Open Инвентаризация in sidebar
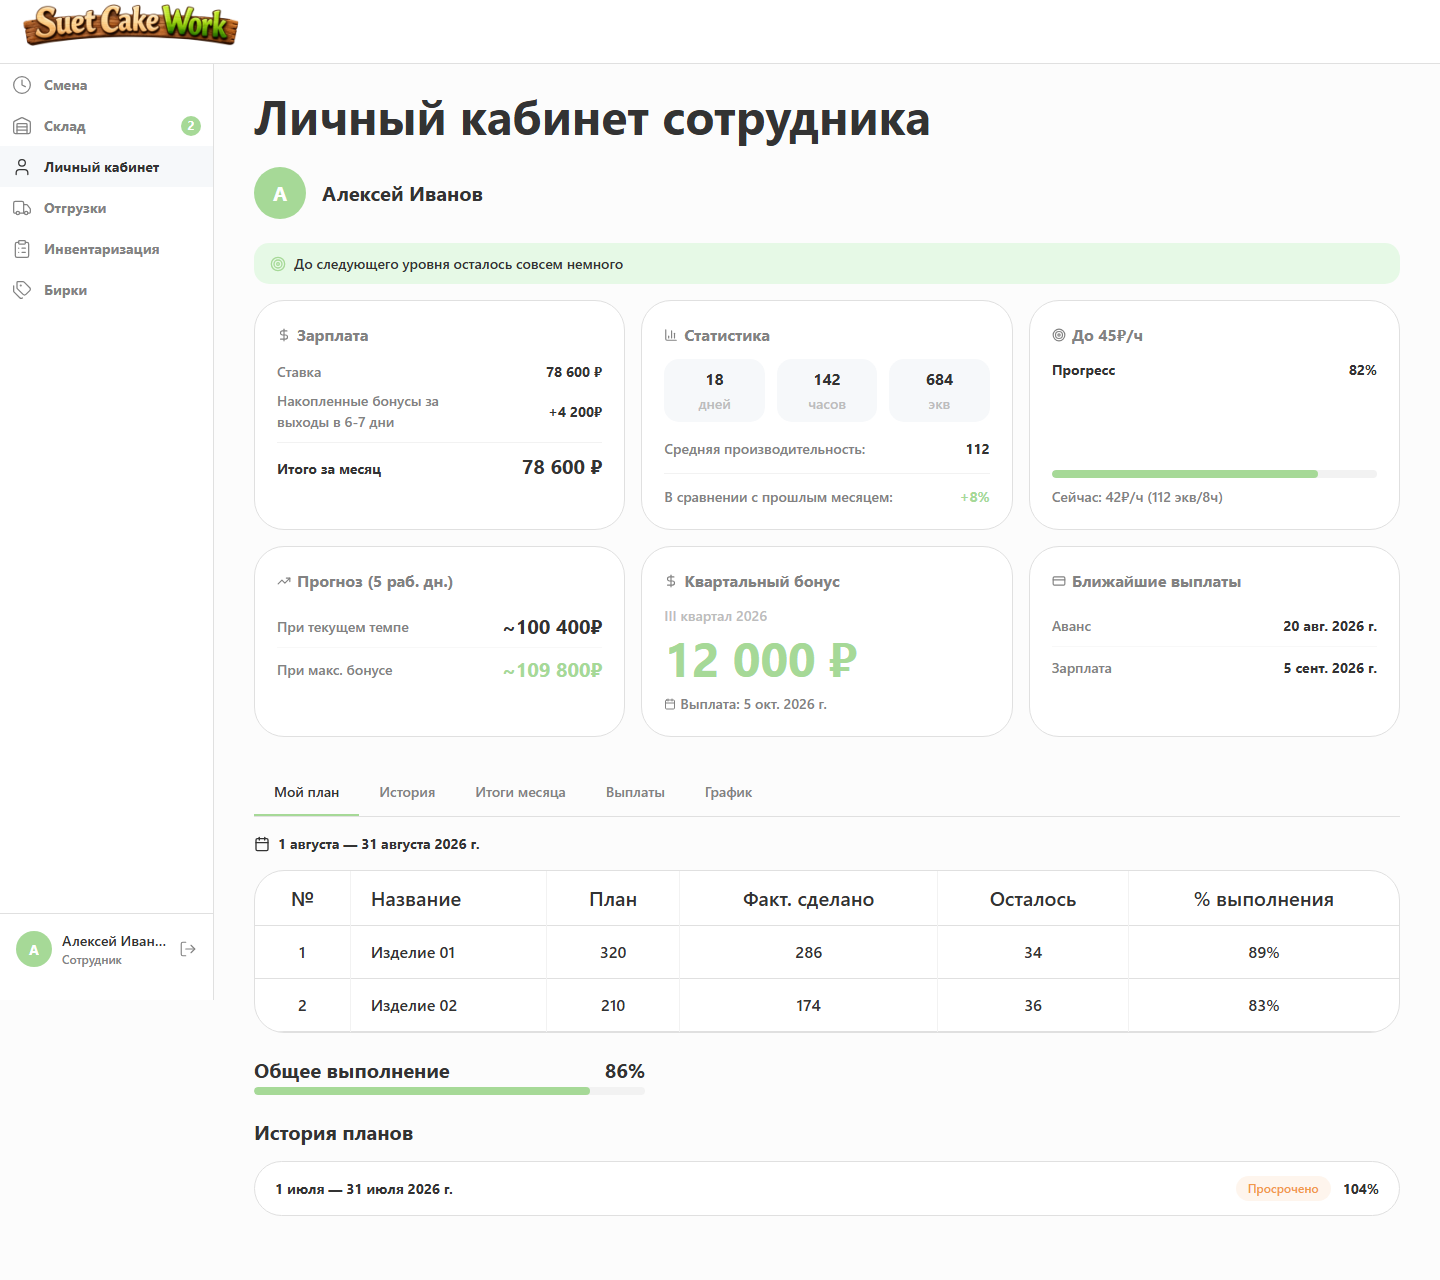Image resolution: width=1440 pixels, height=1280 pixels. 106,249
